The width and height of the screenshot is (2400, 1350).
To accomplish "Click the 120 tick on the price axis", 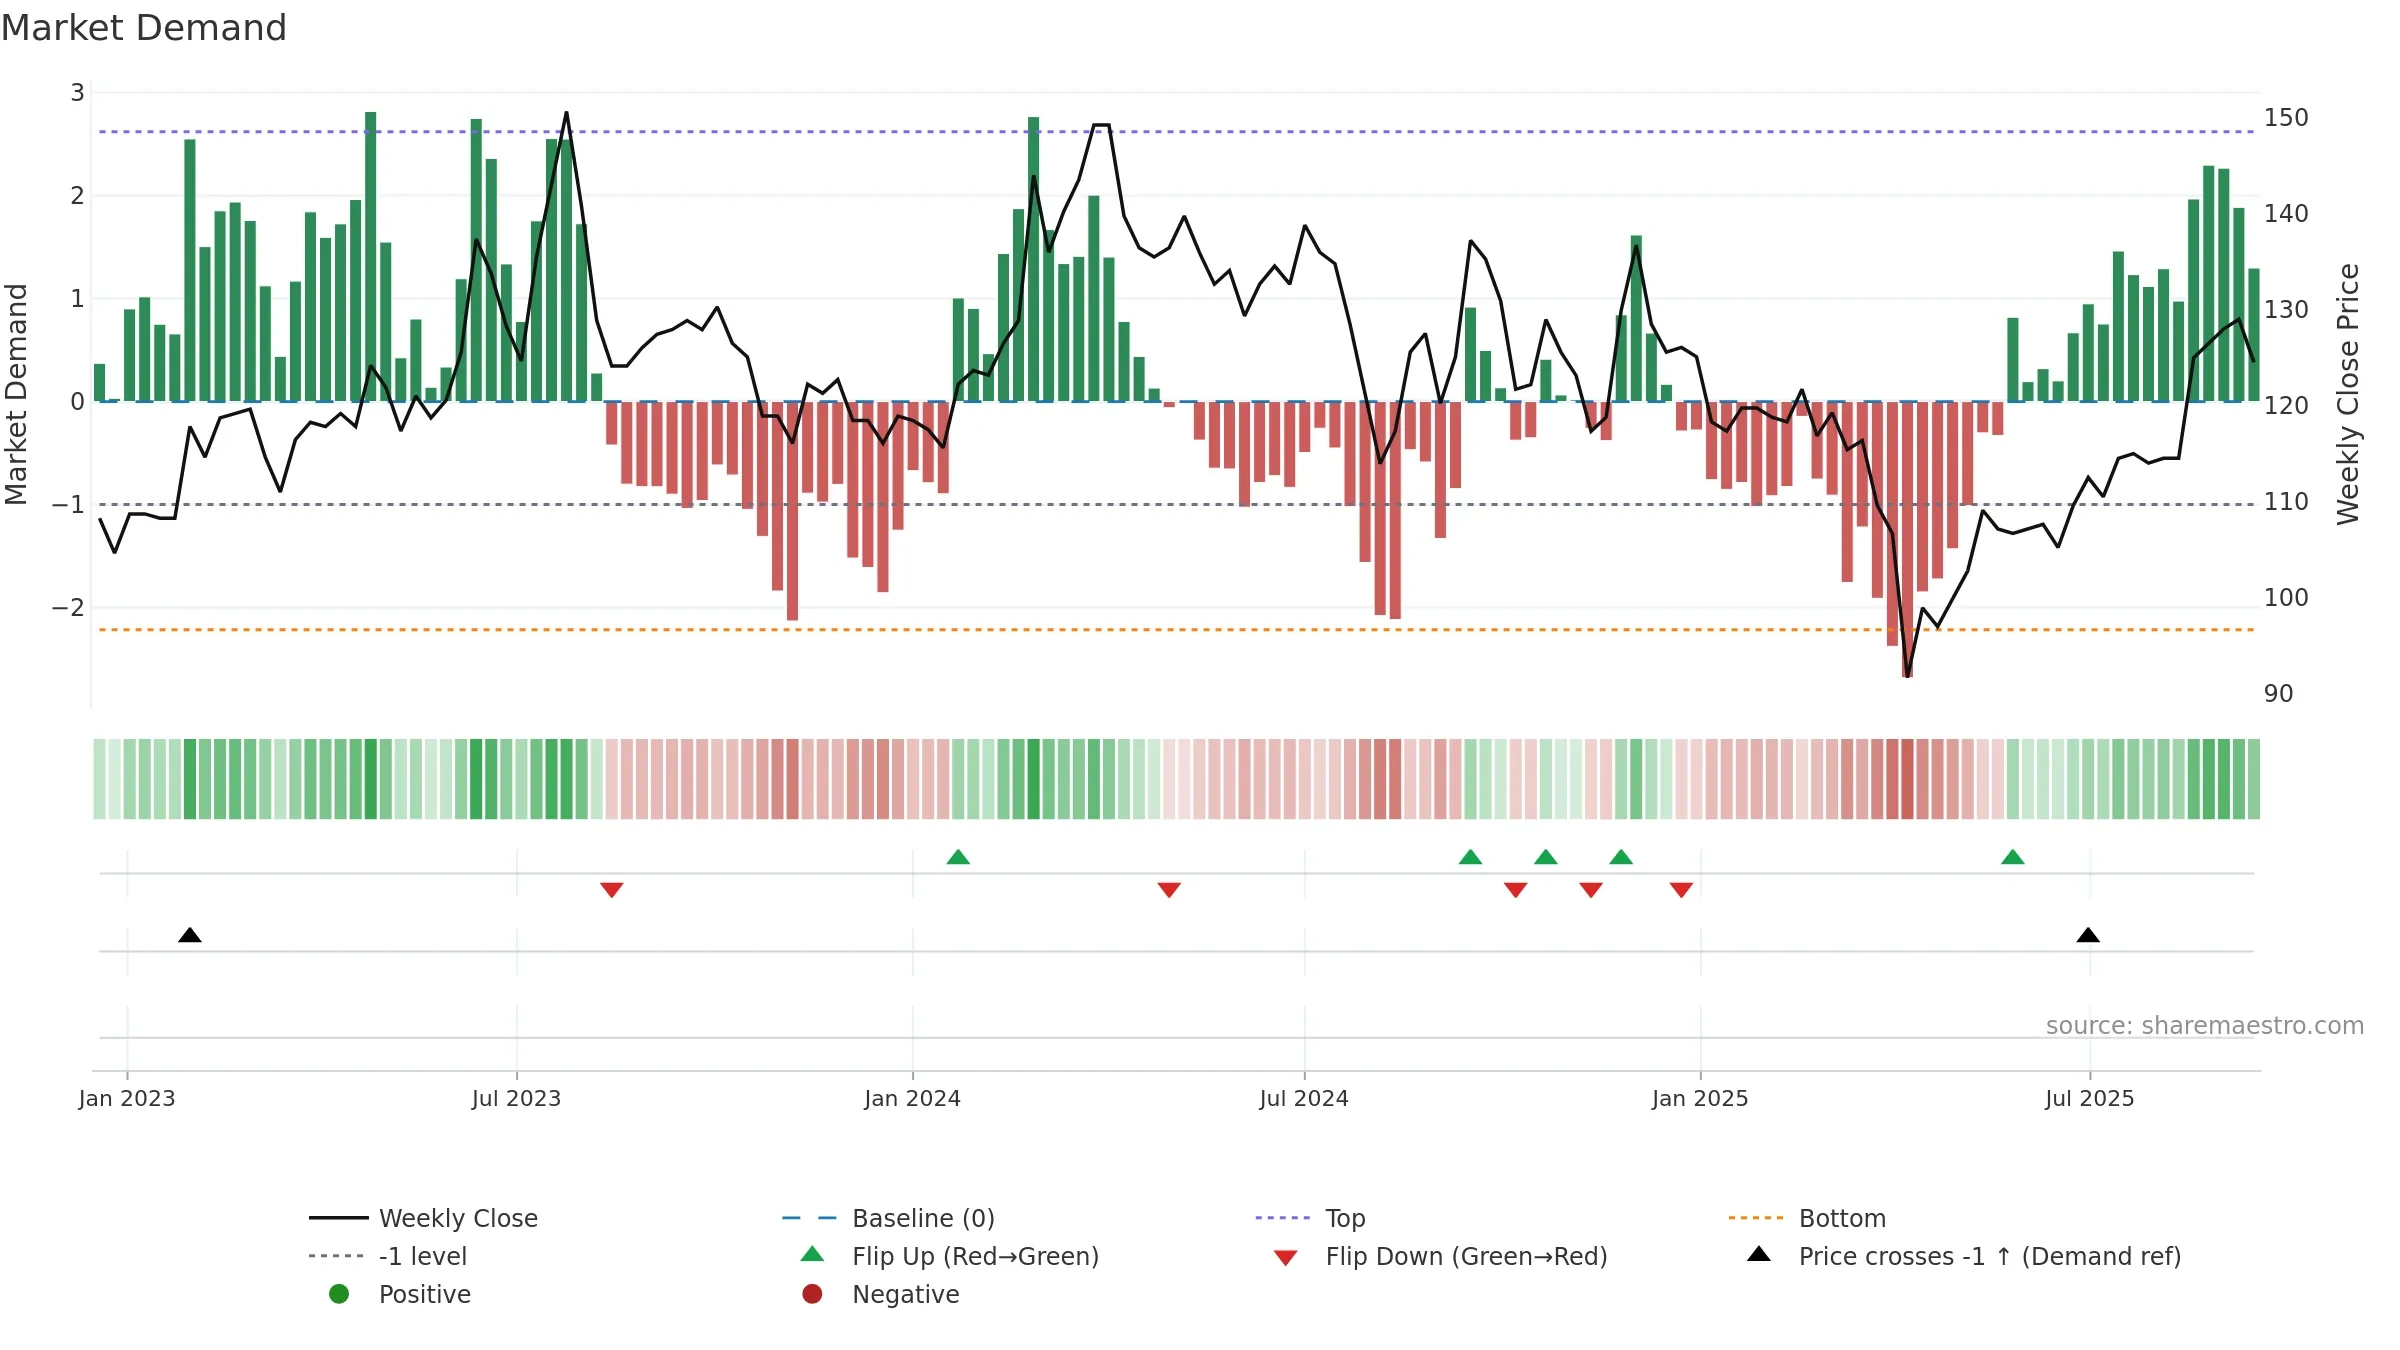I will click(x=2286, y=406).
